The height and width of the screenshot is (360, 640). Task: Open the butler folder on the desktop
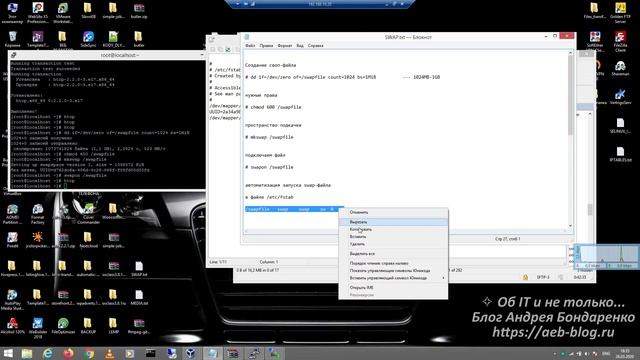(139, 39)
